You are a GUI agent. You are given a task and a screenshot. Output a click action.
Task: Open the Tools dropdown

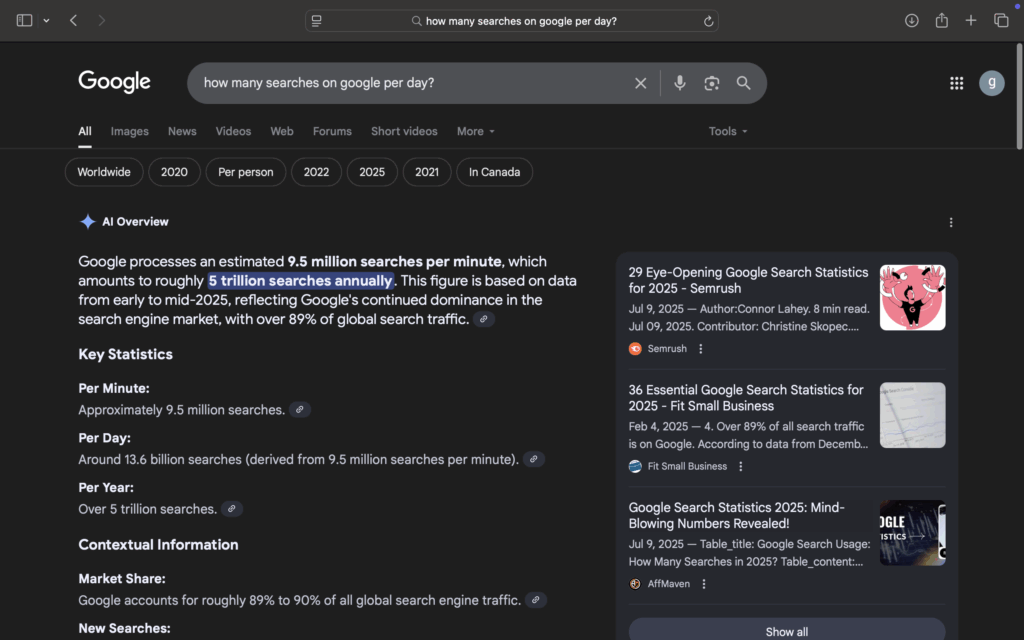click(728, 131)
